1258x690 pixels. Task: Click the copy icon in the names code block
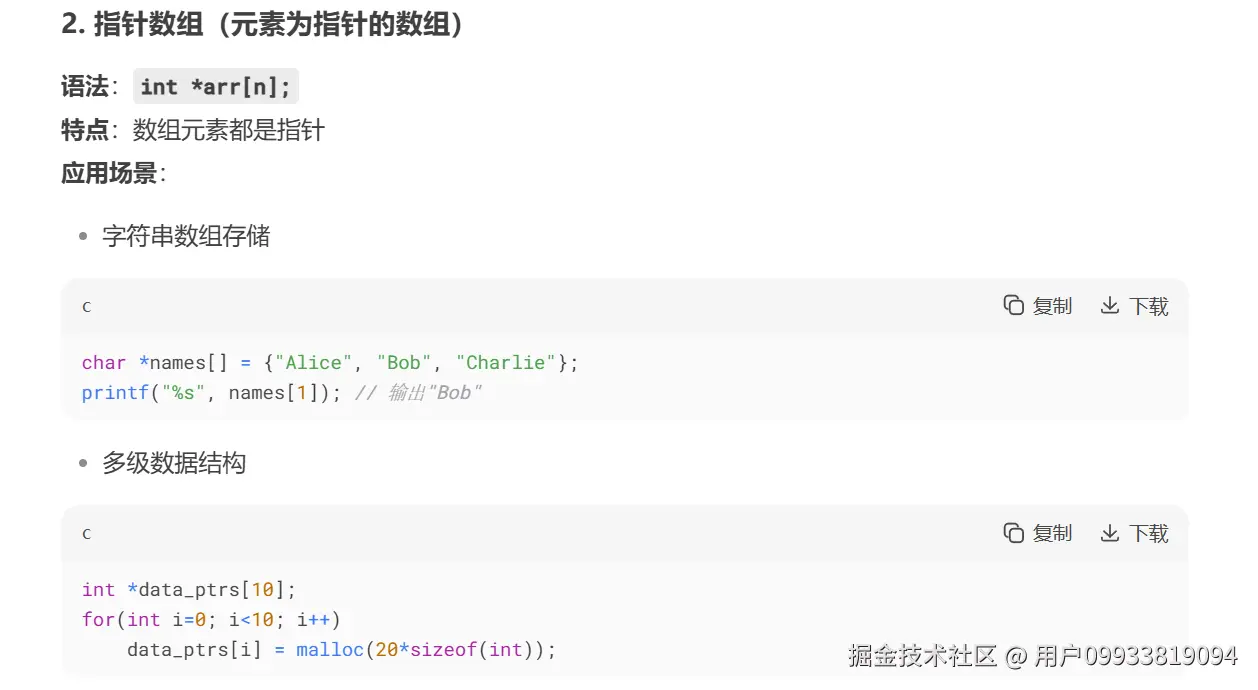pyautogui.click(x=1014, y=306)
